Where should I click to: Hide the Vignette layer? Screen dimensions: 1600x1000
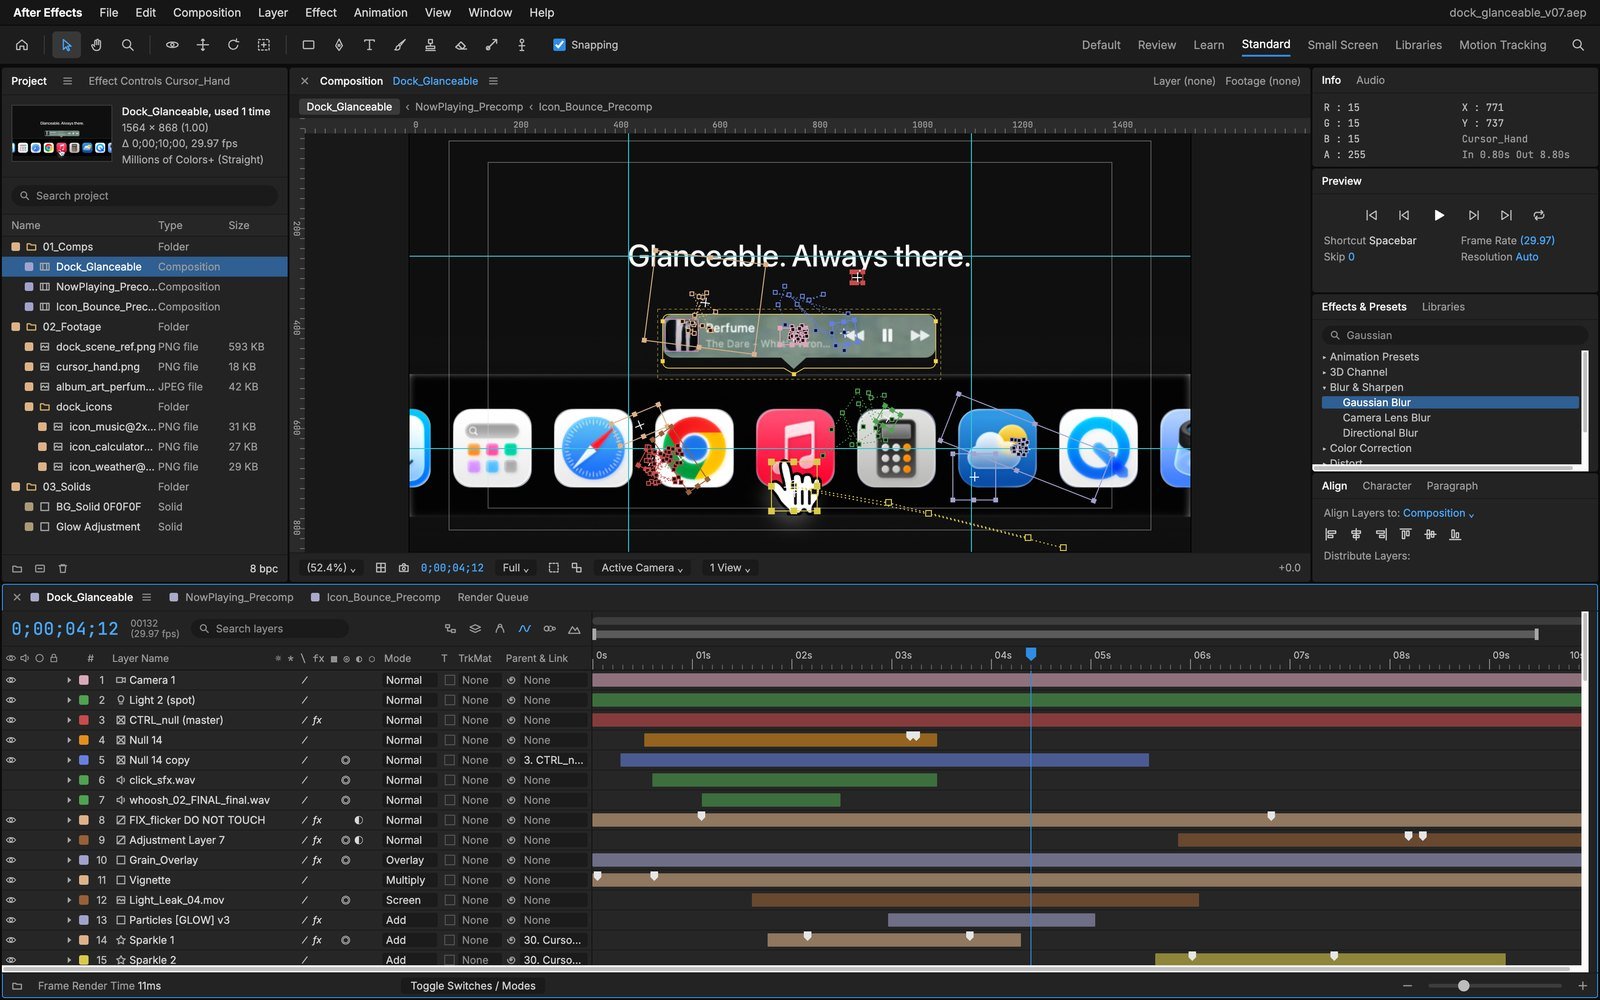point(11,880)
